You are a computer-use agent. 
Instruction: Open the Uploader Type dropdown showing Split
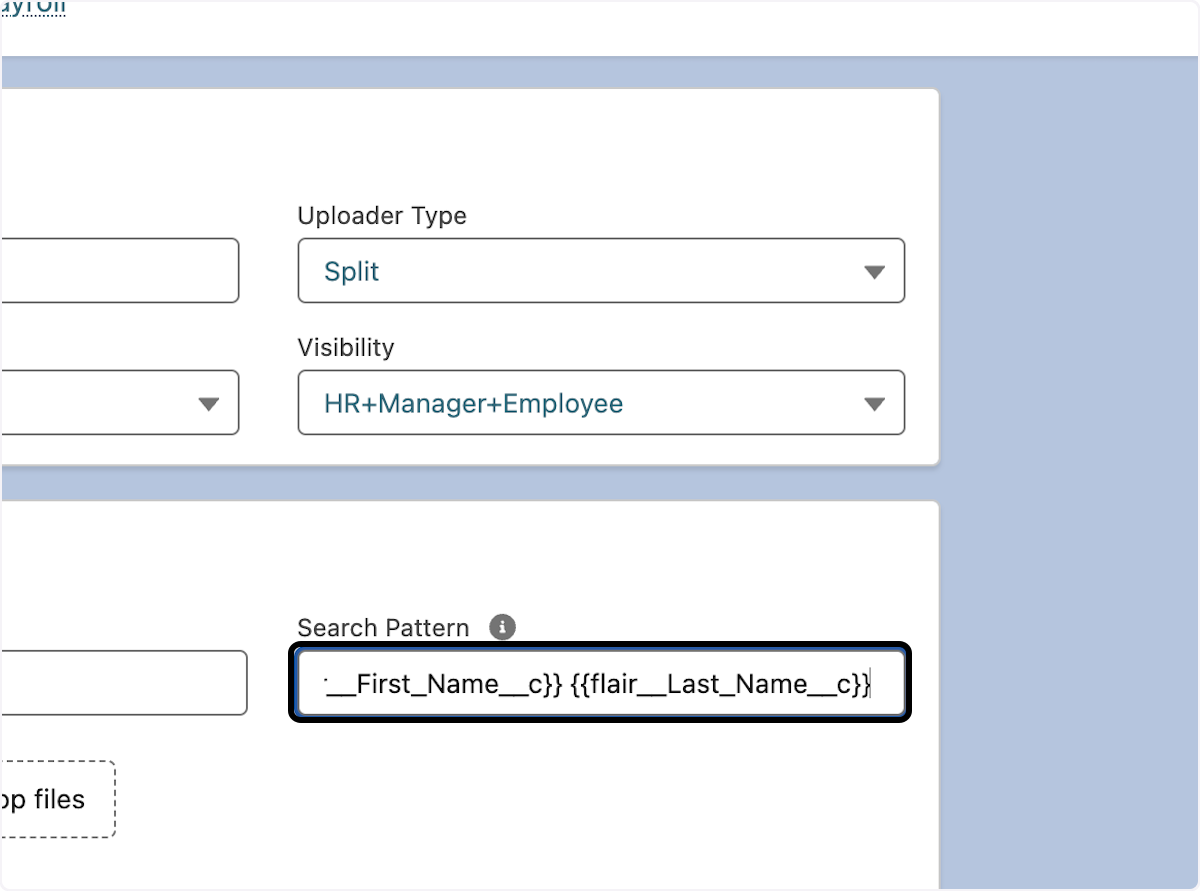point(600,271)
